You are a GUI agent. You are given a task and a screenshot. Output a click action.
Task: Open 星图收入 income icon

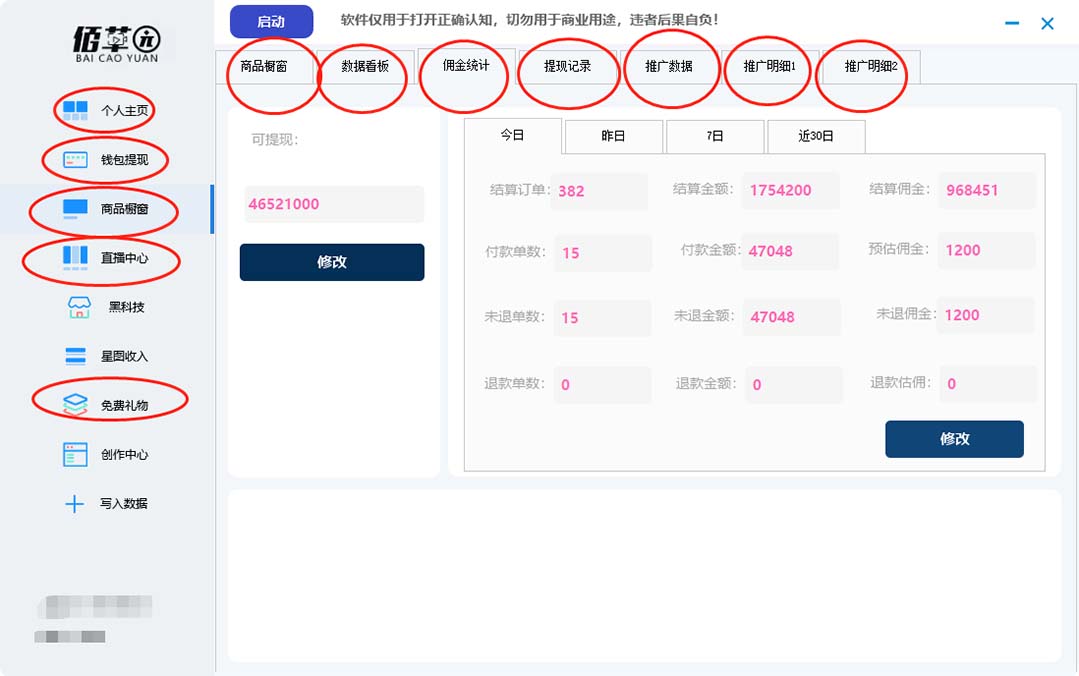point(76,356)
